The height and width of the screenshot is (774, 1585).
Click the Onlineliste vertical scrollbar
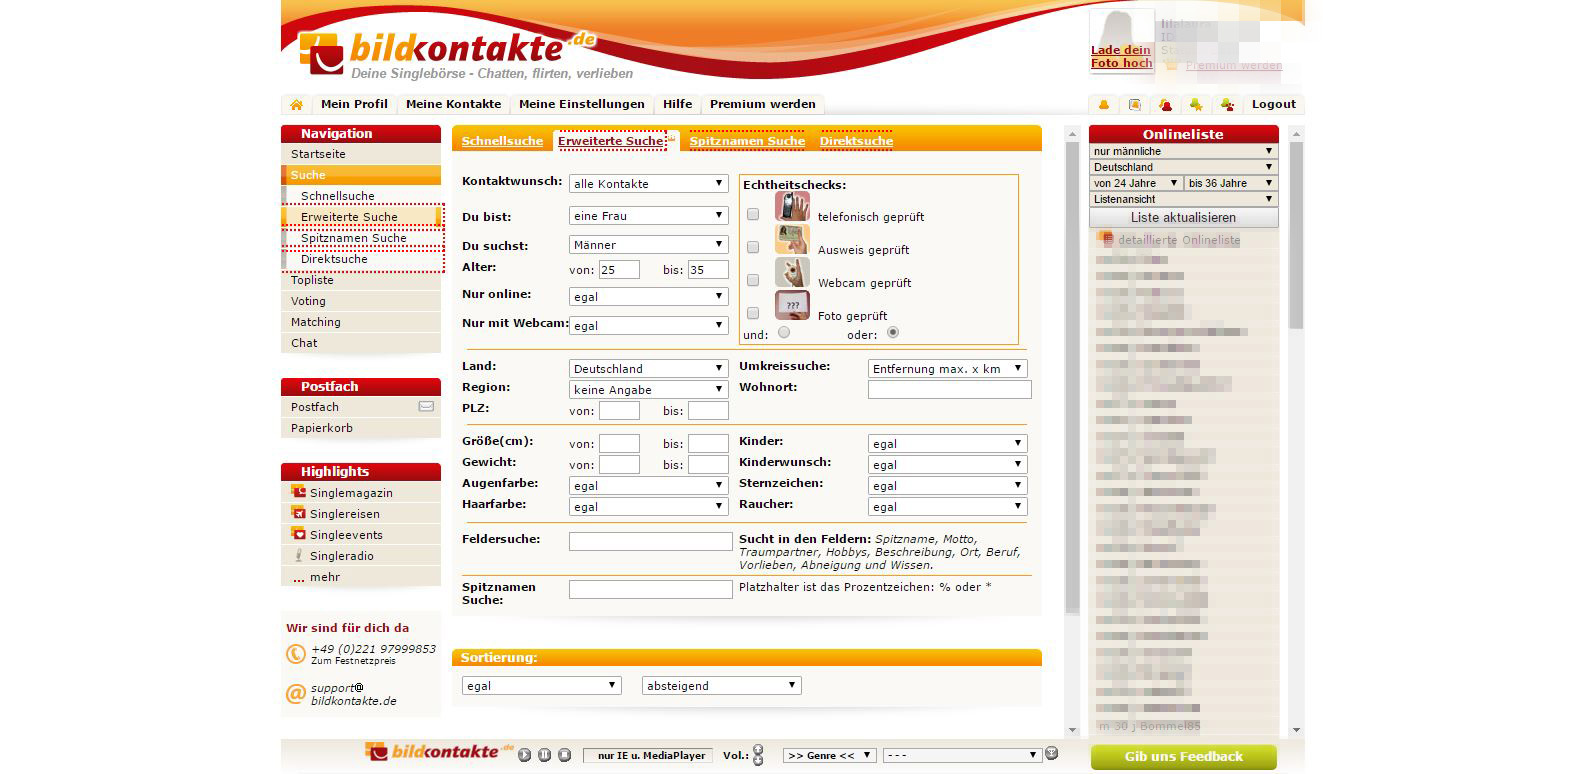1297,432
